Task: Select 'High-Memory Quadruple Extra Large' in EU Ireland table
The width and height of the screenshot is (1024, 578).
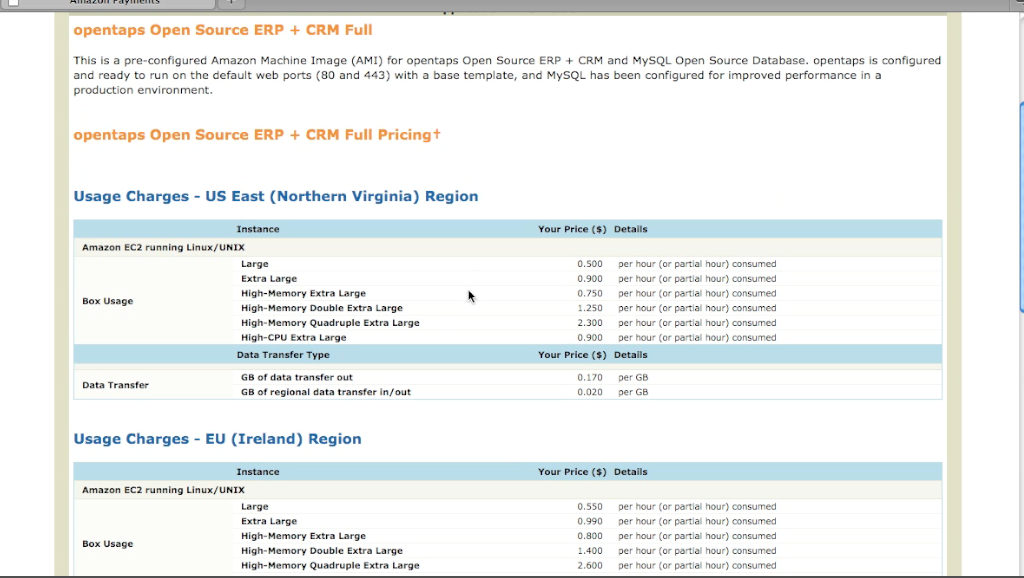Action: [330, 566]
